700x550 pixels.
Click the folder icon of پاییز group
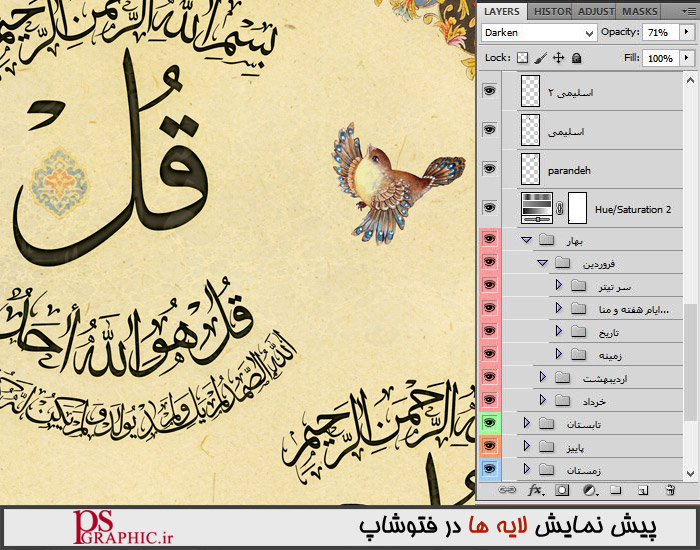point(546,446)
